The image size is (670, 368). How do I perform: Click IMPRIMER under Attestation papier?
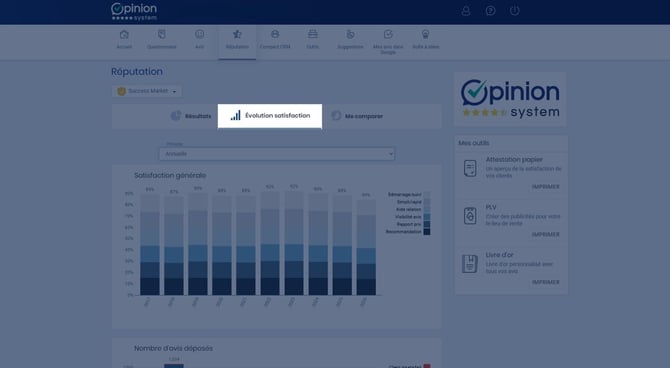point(546,187)
